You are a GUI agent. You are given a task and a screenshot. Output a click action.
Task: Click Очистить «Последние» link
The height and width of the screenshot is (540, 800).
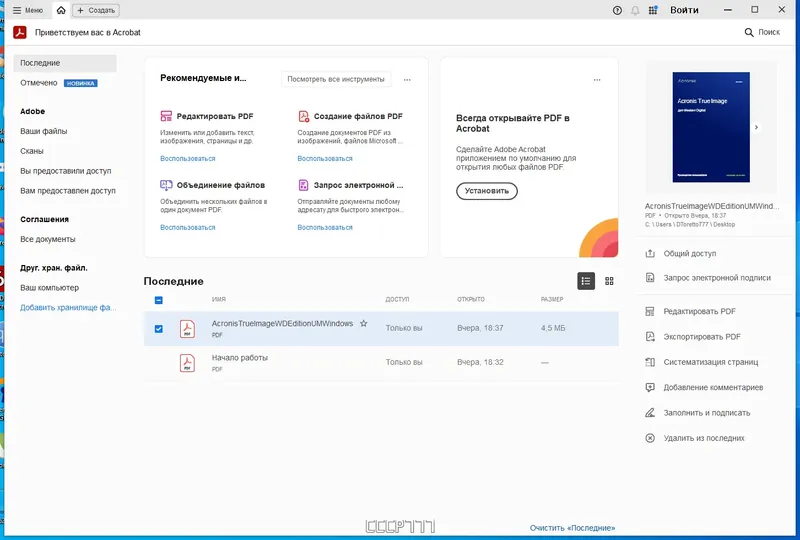(572, 528)
